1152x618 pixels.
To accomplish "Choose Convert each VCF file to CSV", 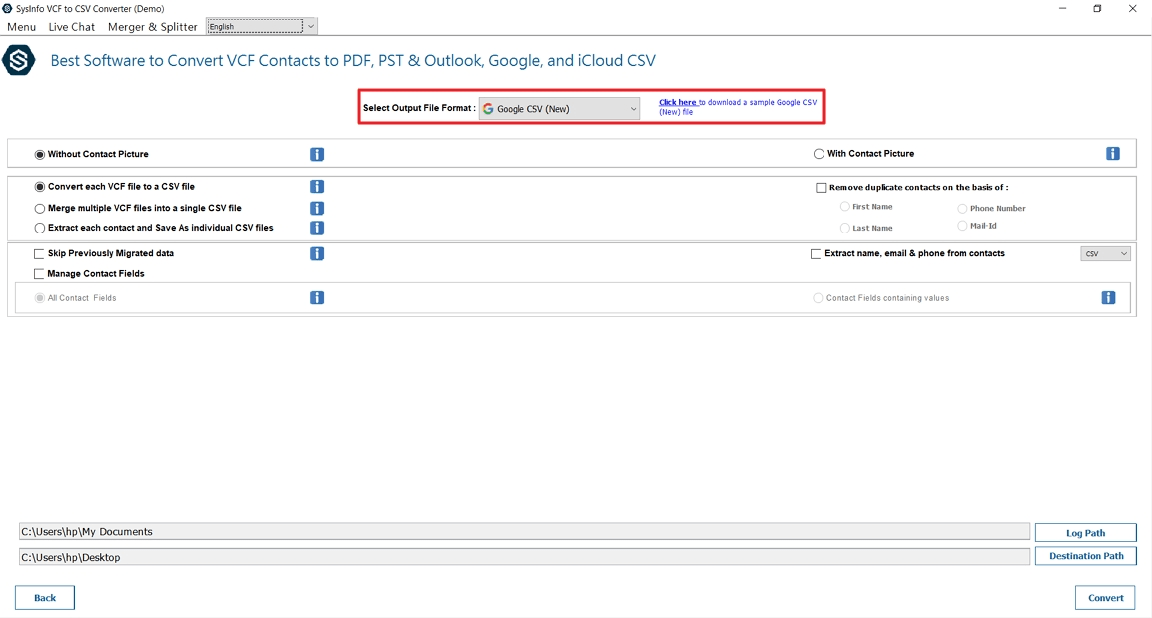I will [40, 187].
